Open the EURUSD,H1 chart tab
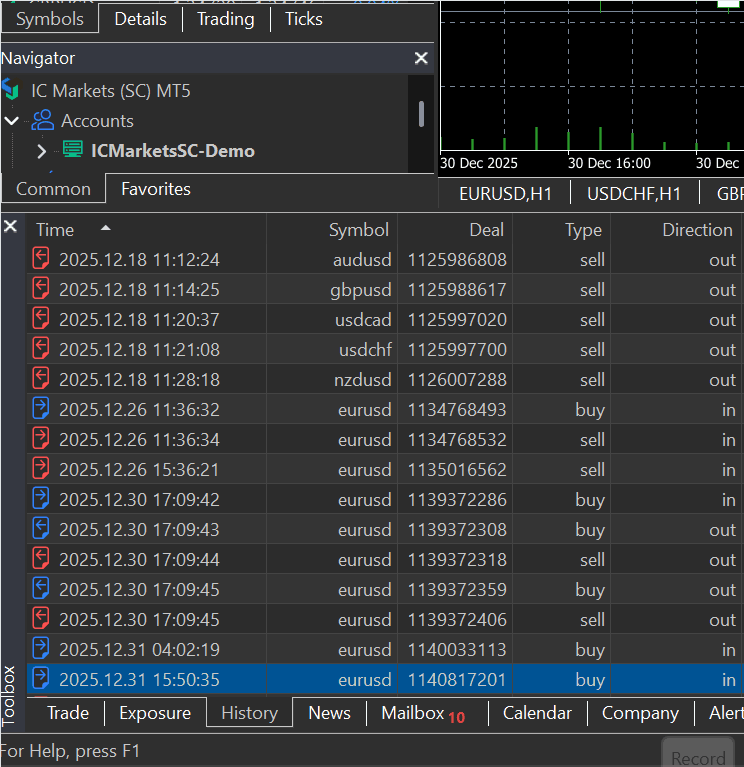 pyautogui.click(x=505, y=194)
